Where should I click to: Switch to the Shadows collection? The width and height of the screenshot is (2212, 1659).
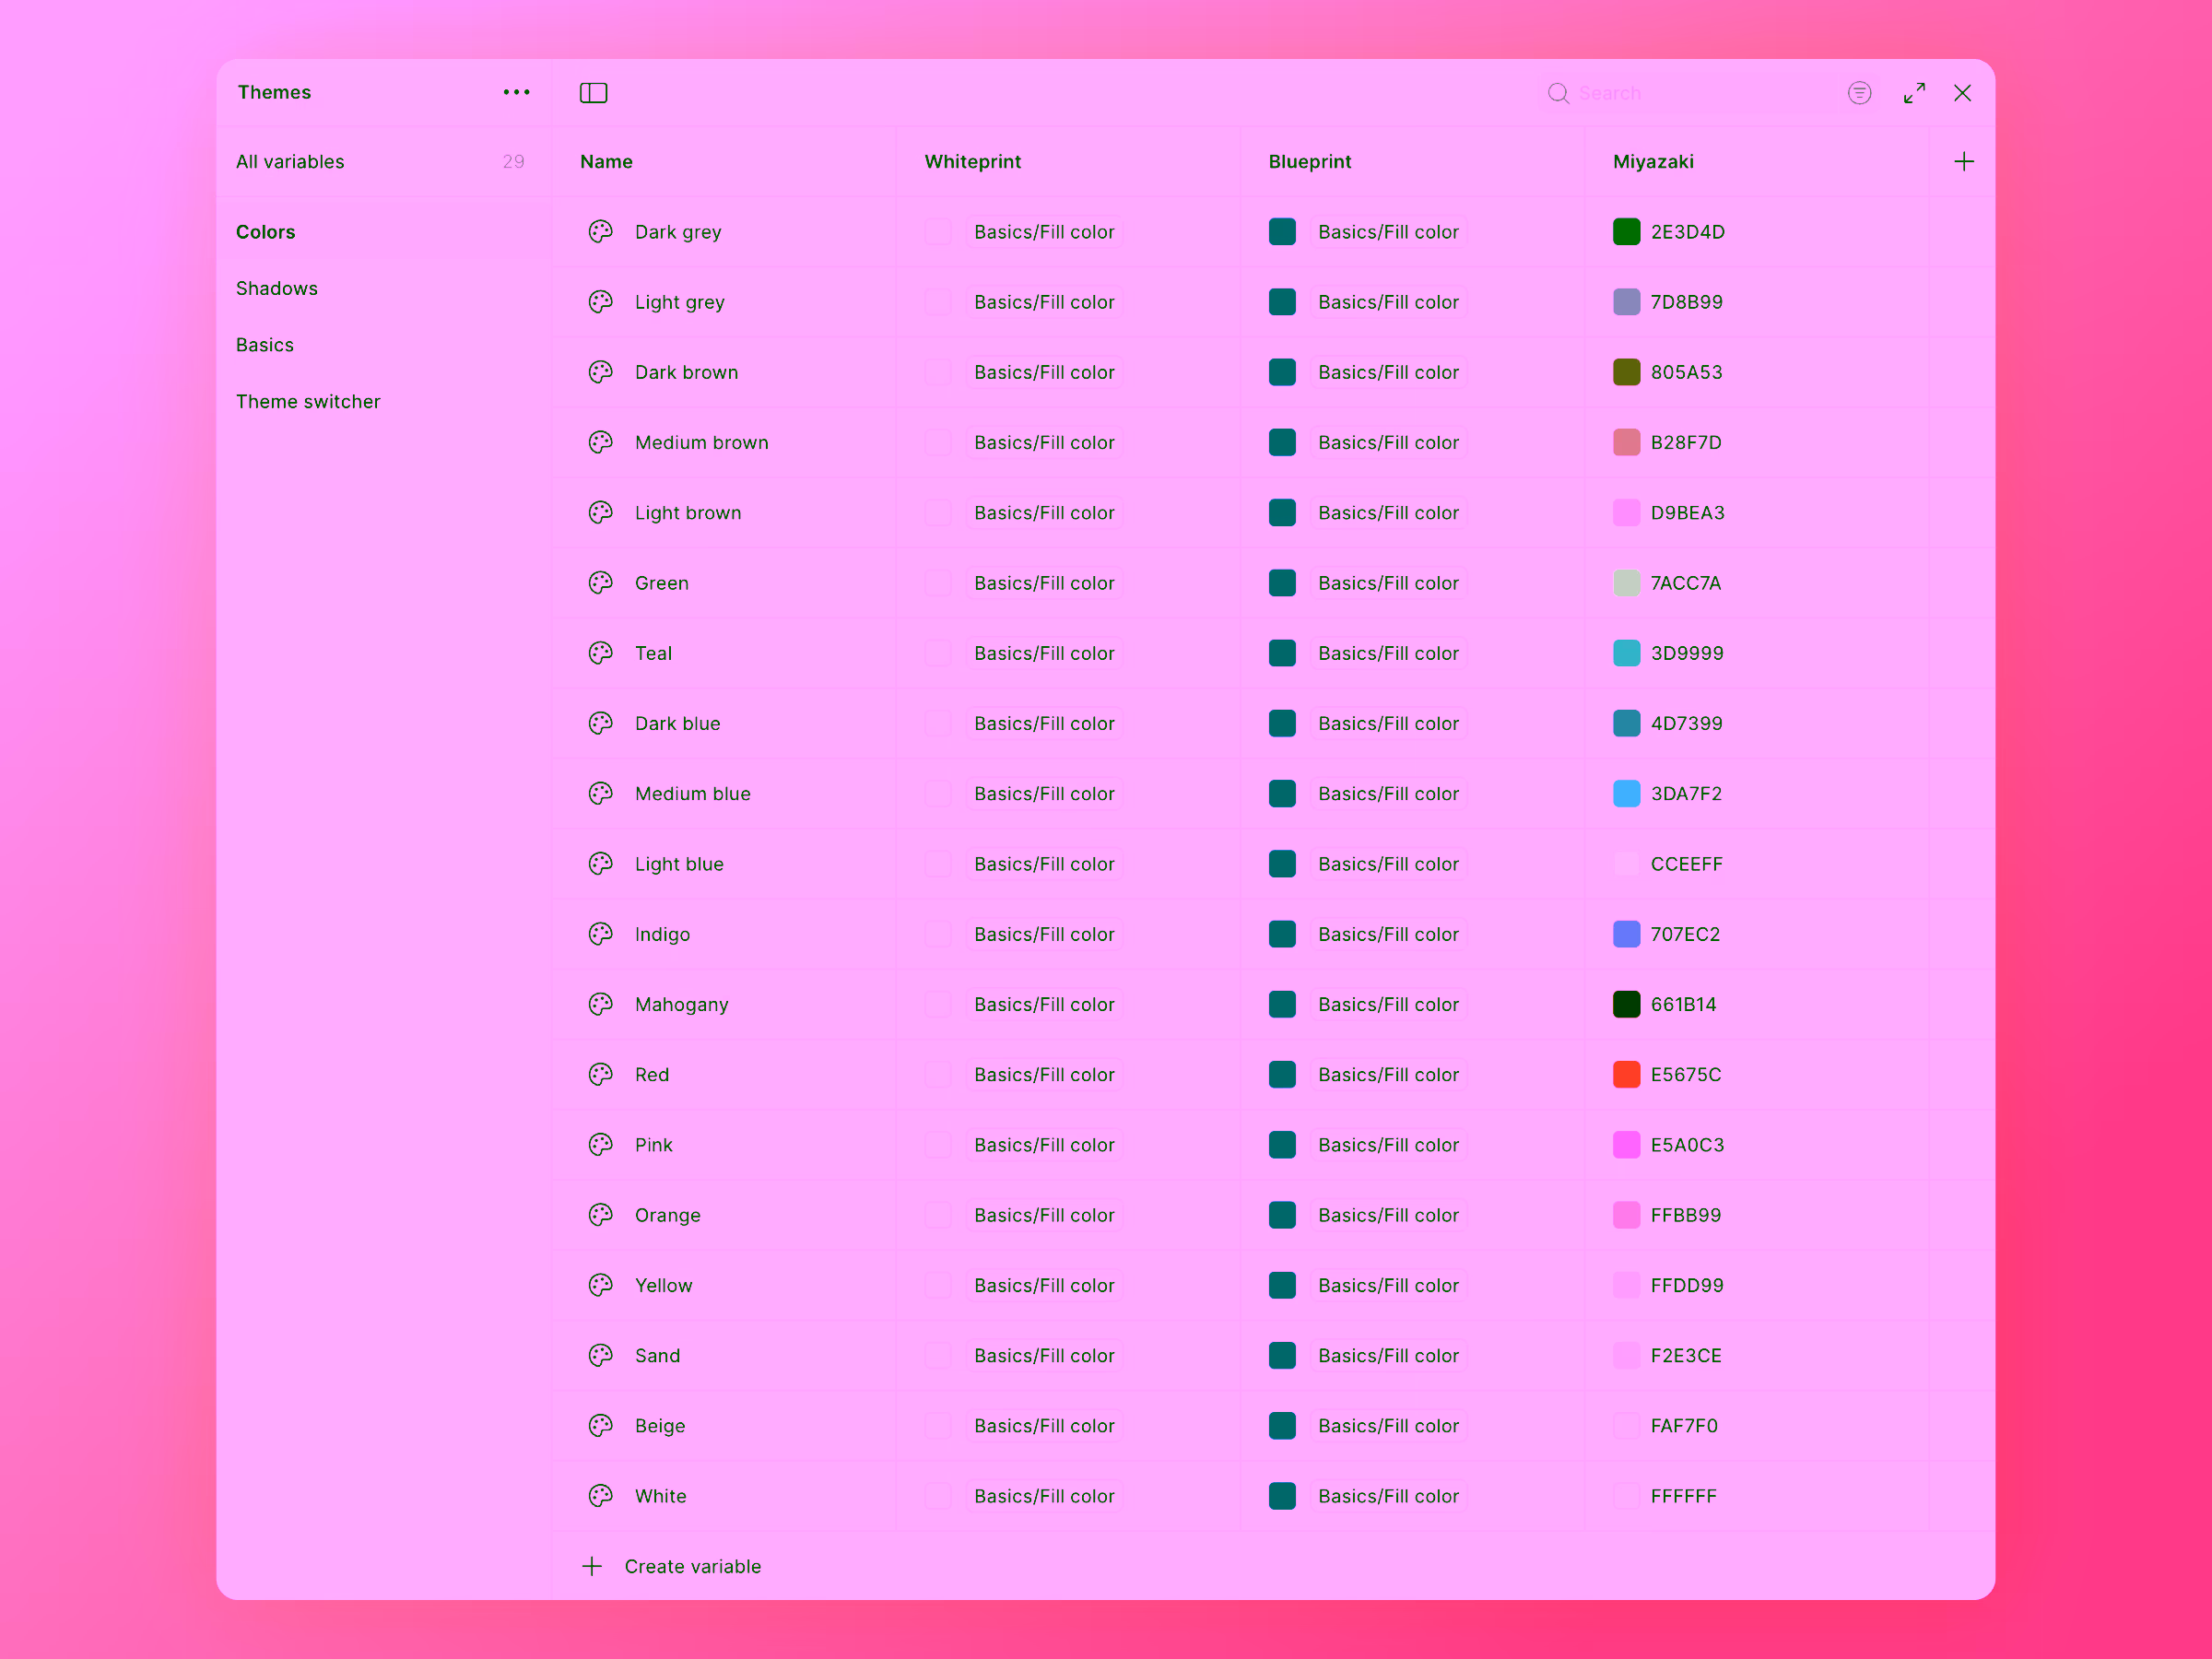click(x=277, y=288)
